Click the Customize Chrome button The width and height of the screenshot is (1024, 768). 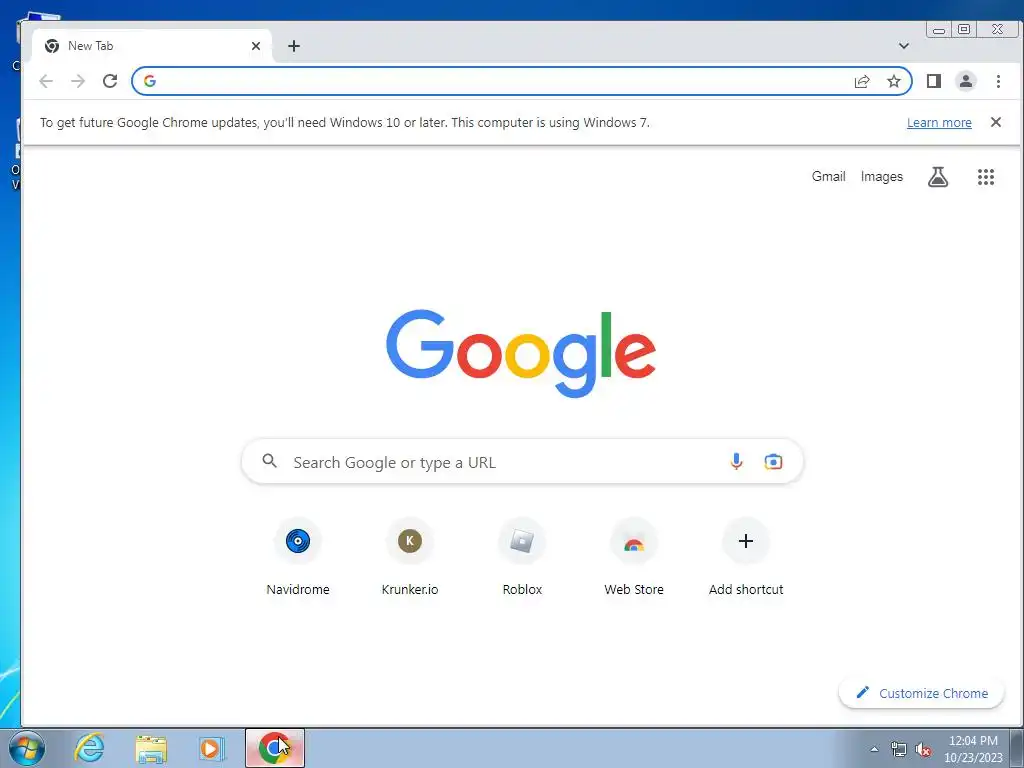tap(921, 693)
